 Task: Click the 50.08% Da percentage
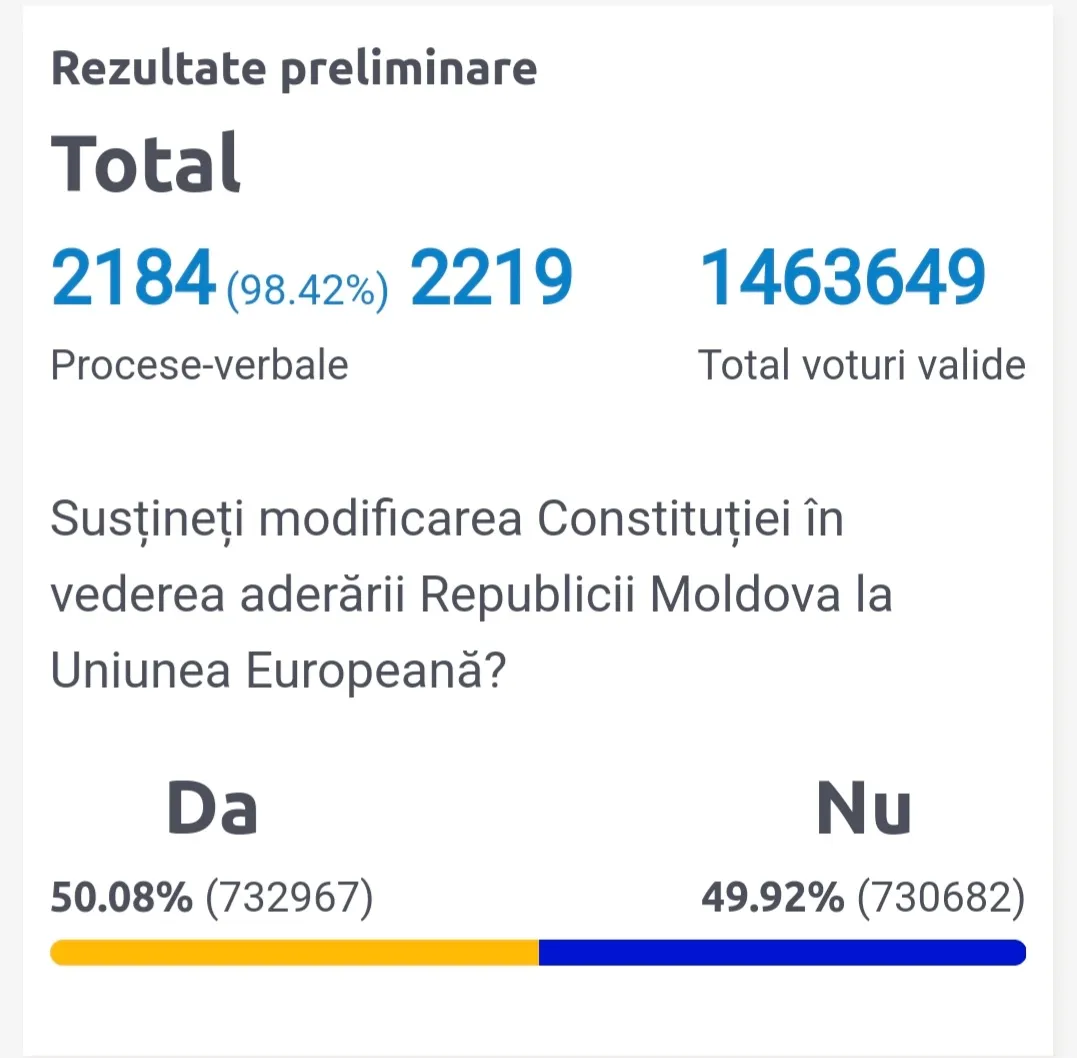[x=121, y=899]
